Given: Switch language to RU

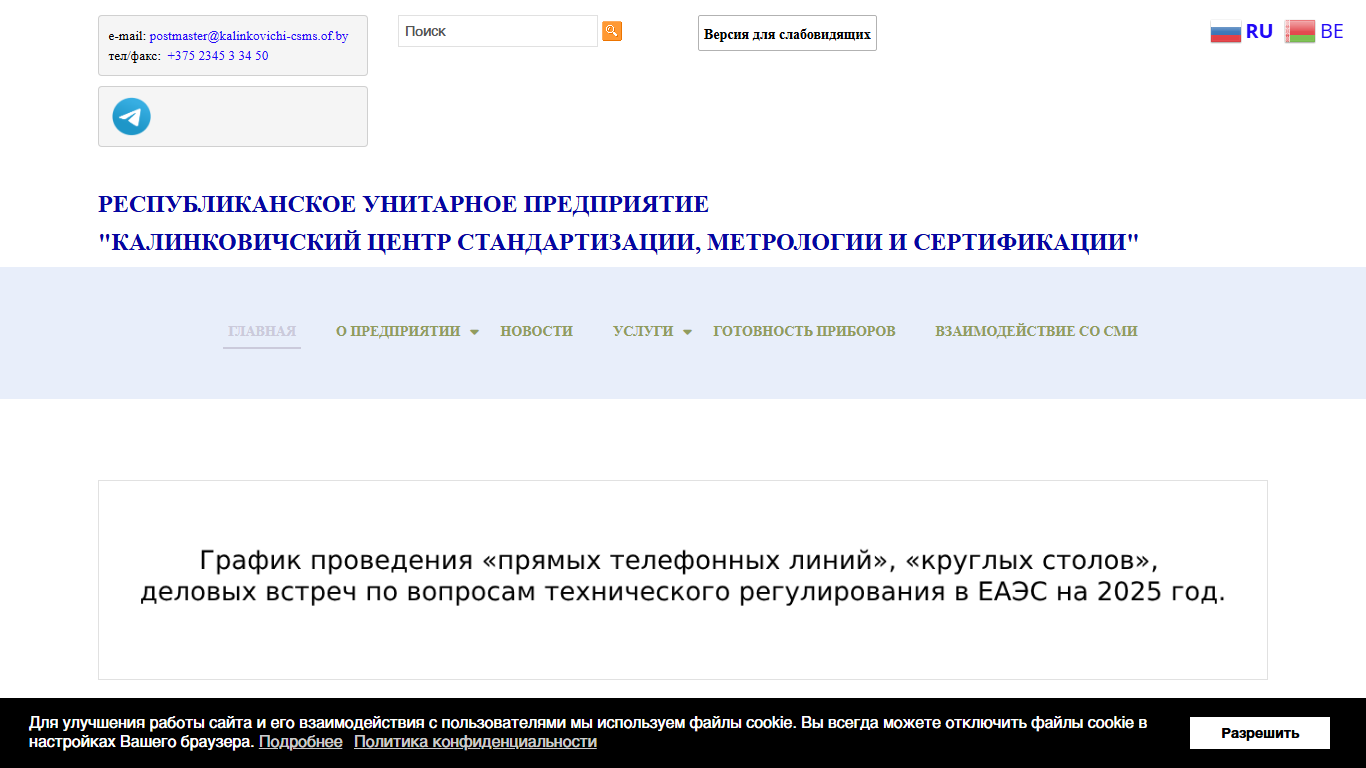Looking at the screenshot, I should click(1259, 32).
